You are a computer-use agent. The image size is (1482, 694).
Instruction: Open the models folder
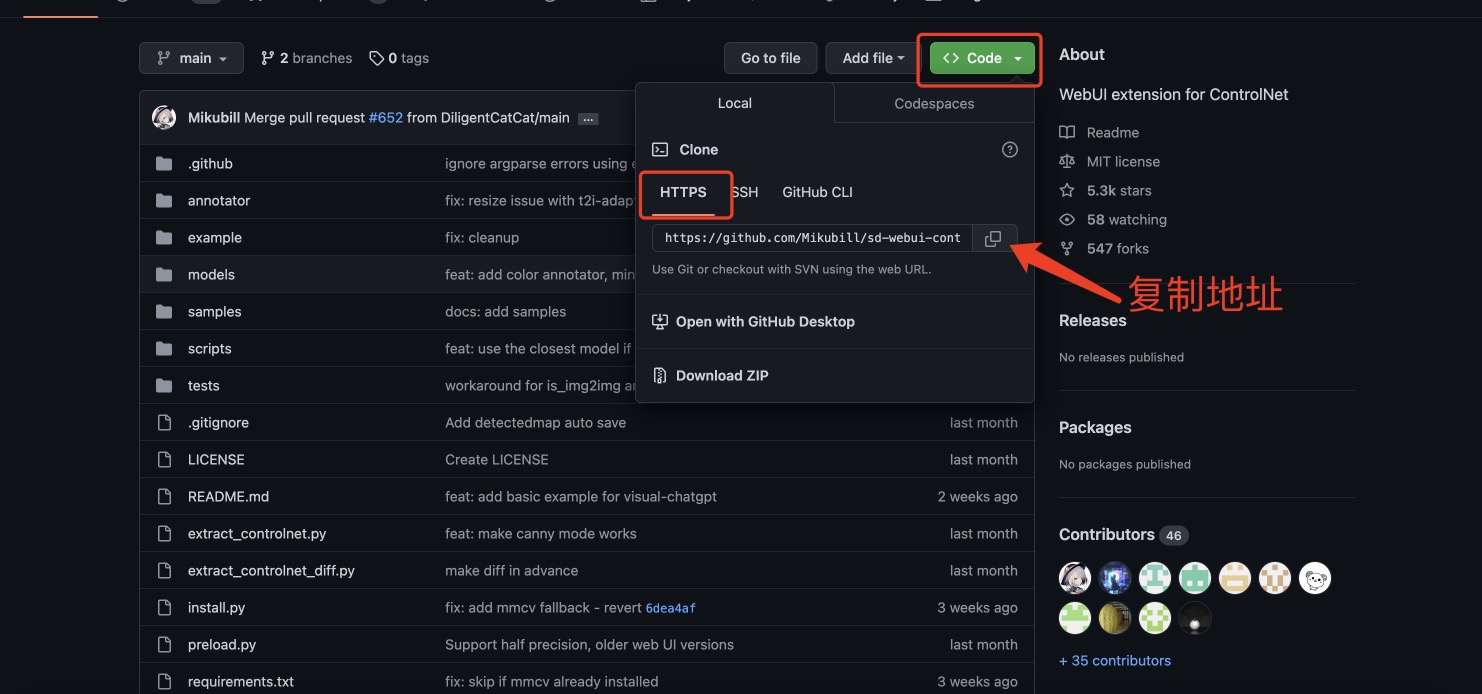coord(211,274)
